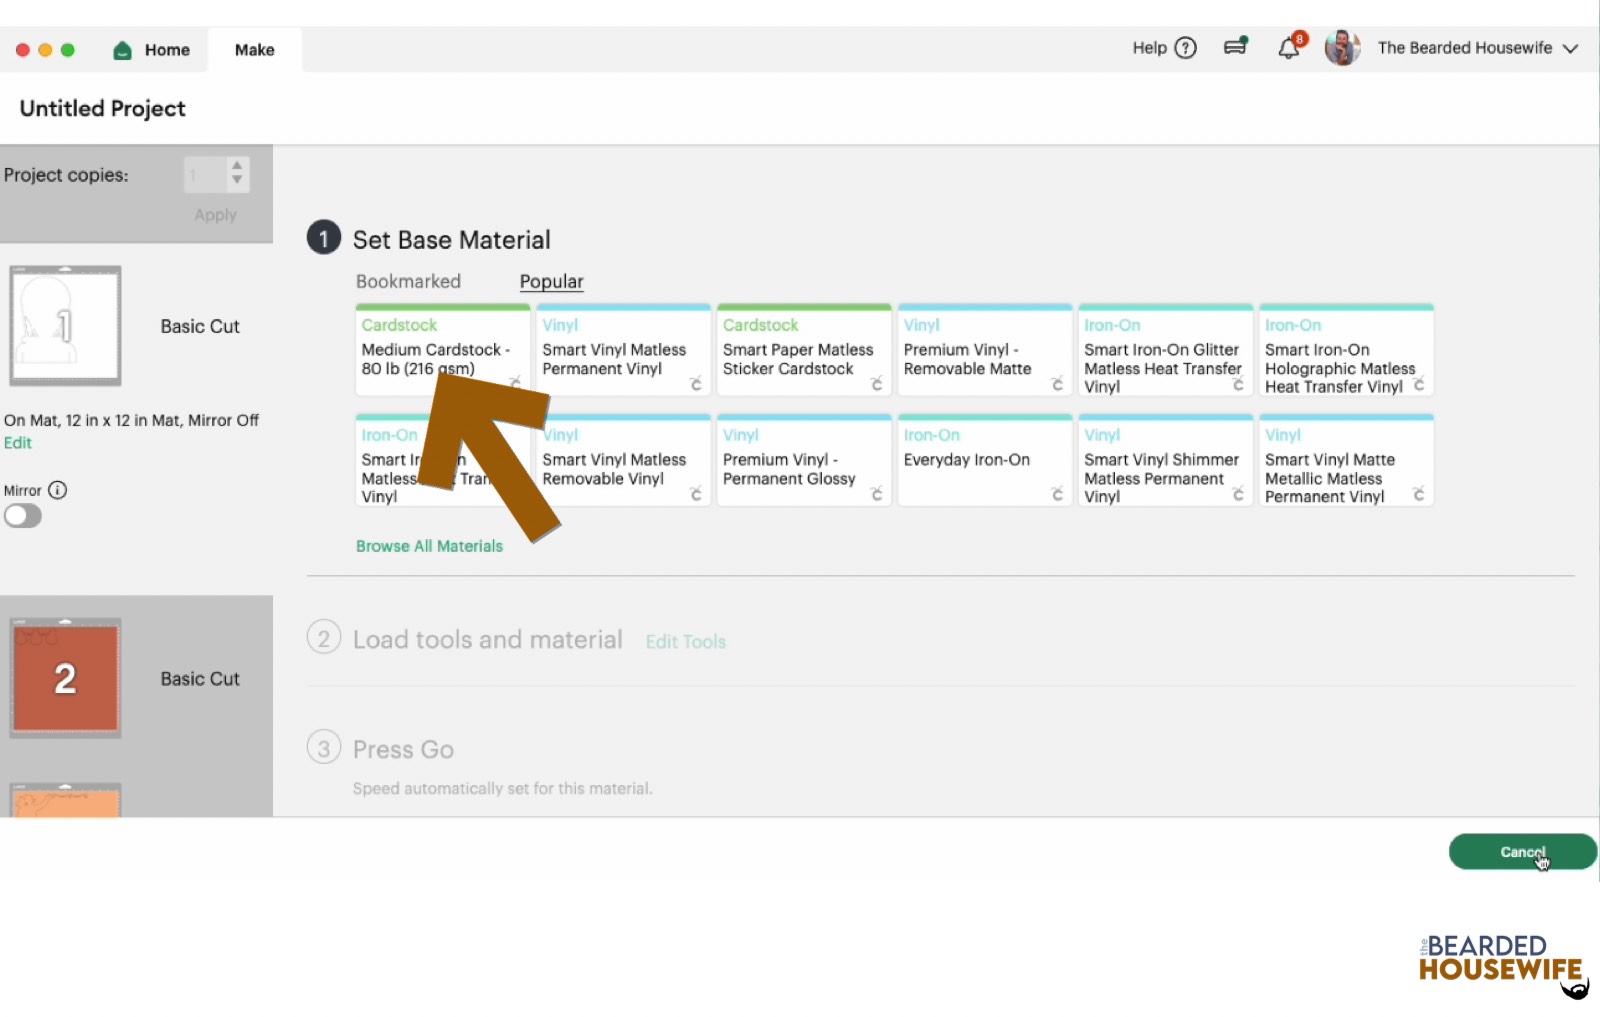Select the Popular materials tab
The width and height of the screenshot is (1600, 1017).
tap(551, 281)
